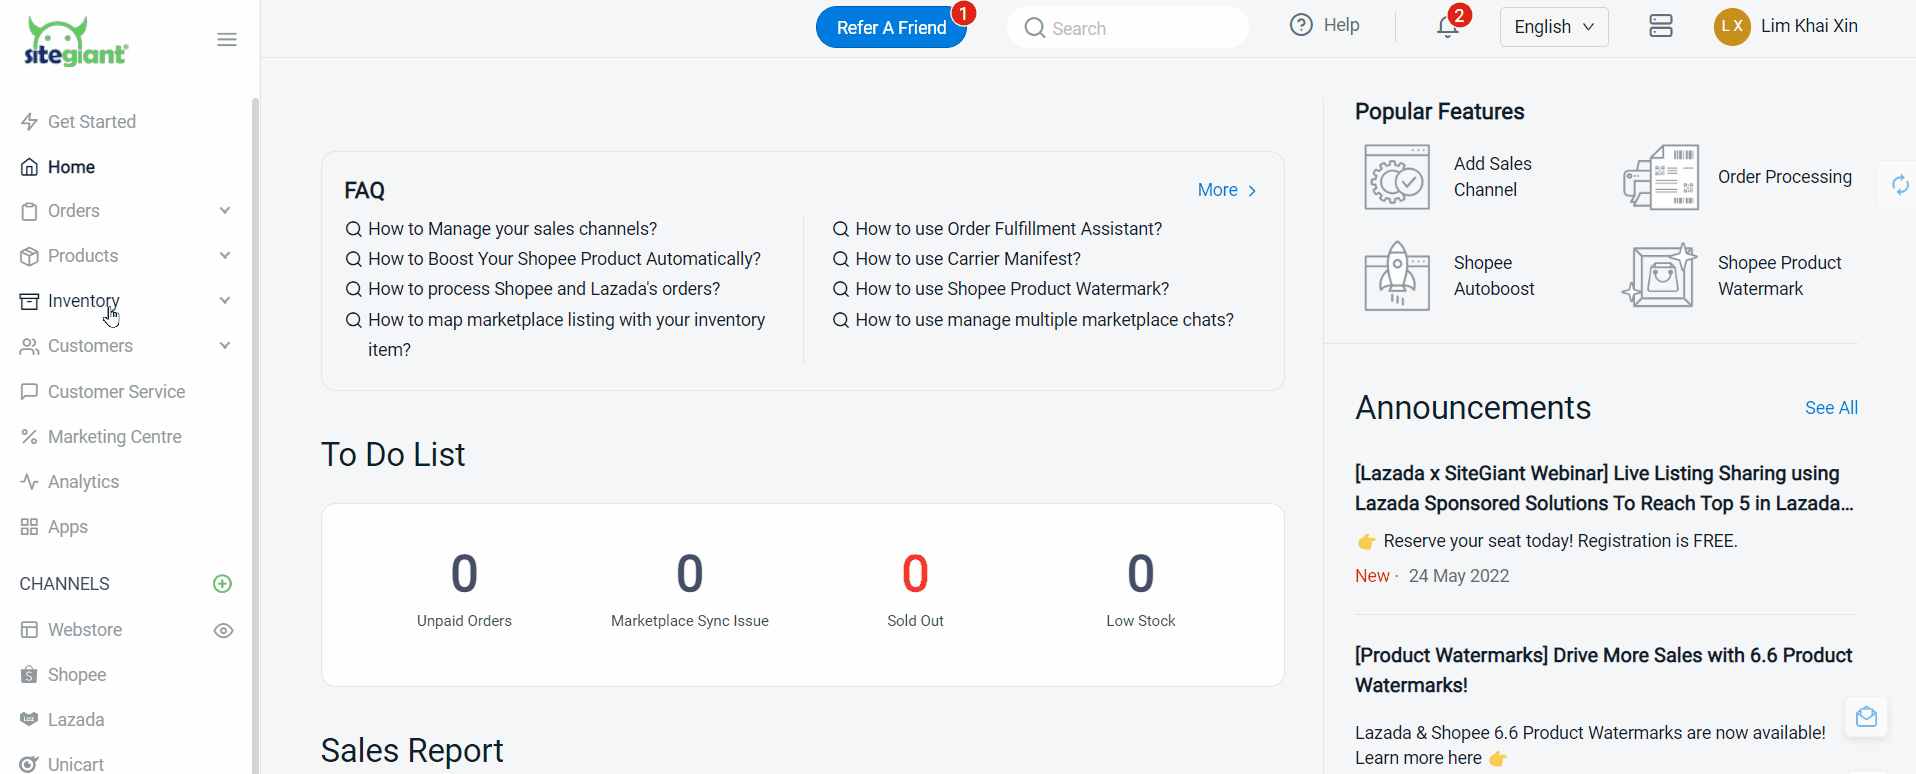Open How to Manage your sales channels FAQ
The width and height of the screenshot is (1916, 774).
tap(512, 229)
